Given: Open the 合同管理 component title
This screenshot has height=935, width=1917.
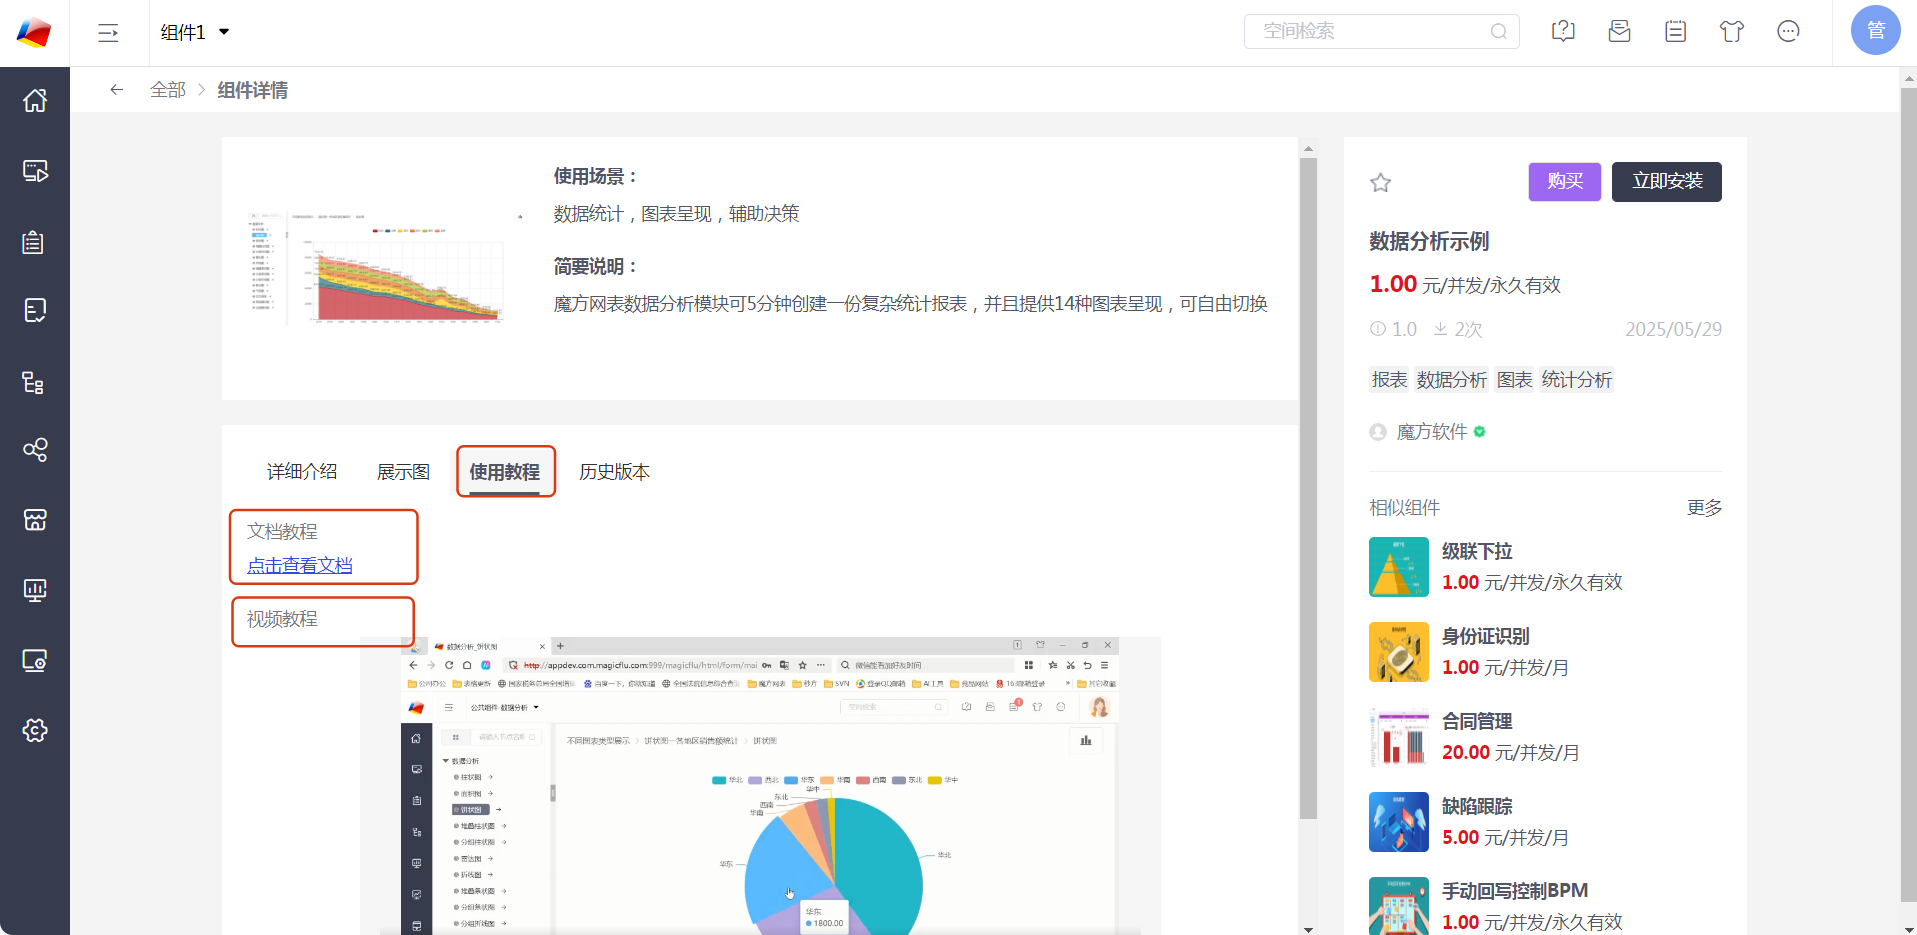Looking at the screenshot, I should [1477, 722].
